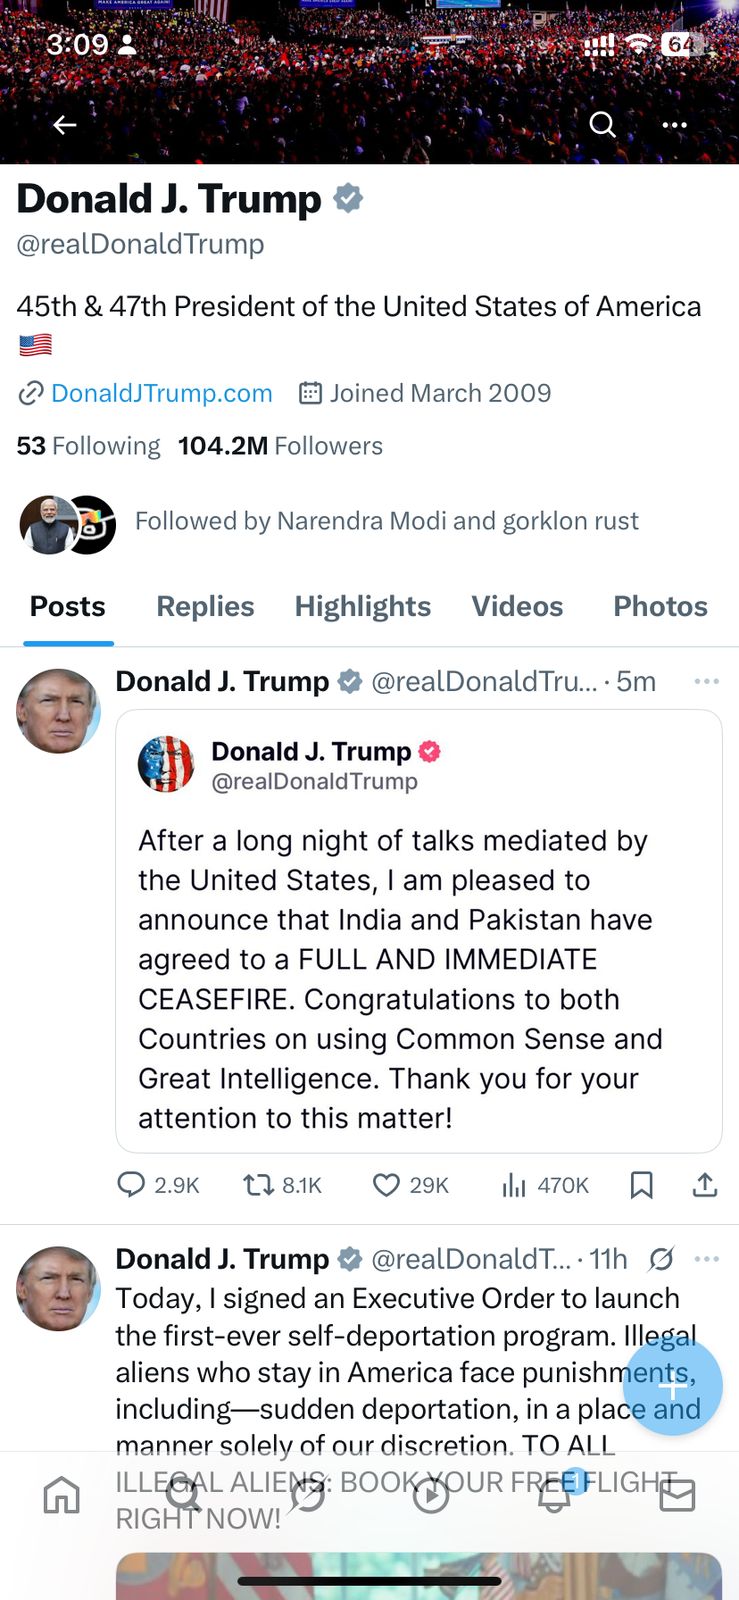Screen dimensions: 739x1600
Task: Tap the Grok icon beside 11h
Action: pyautogui.click(x=661, y=1259)
